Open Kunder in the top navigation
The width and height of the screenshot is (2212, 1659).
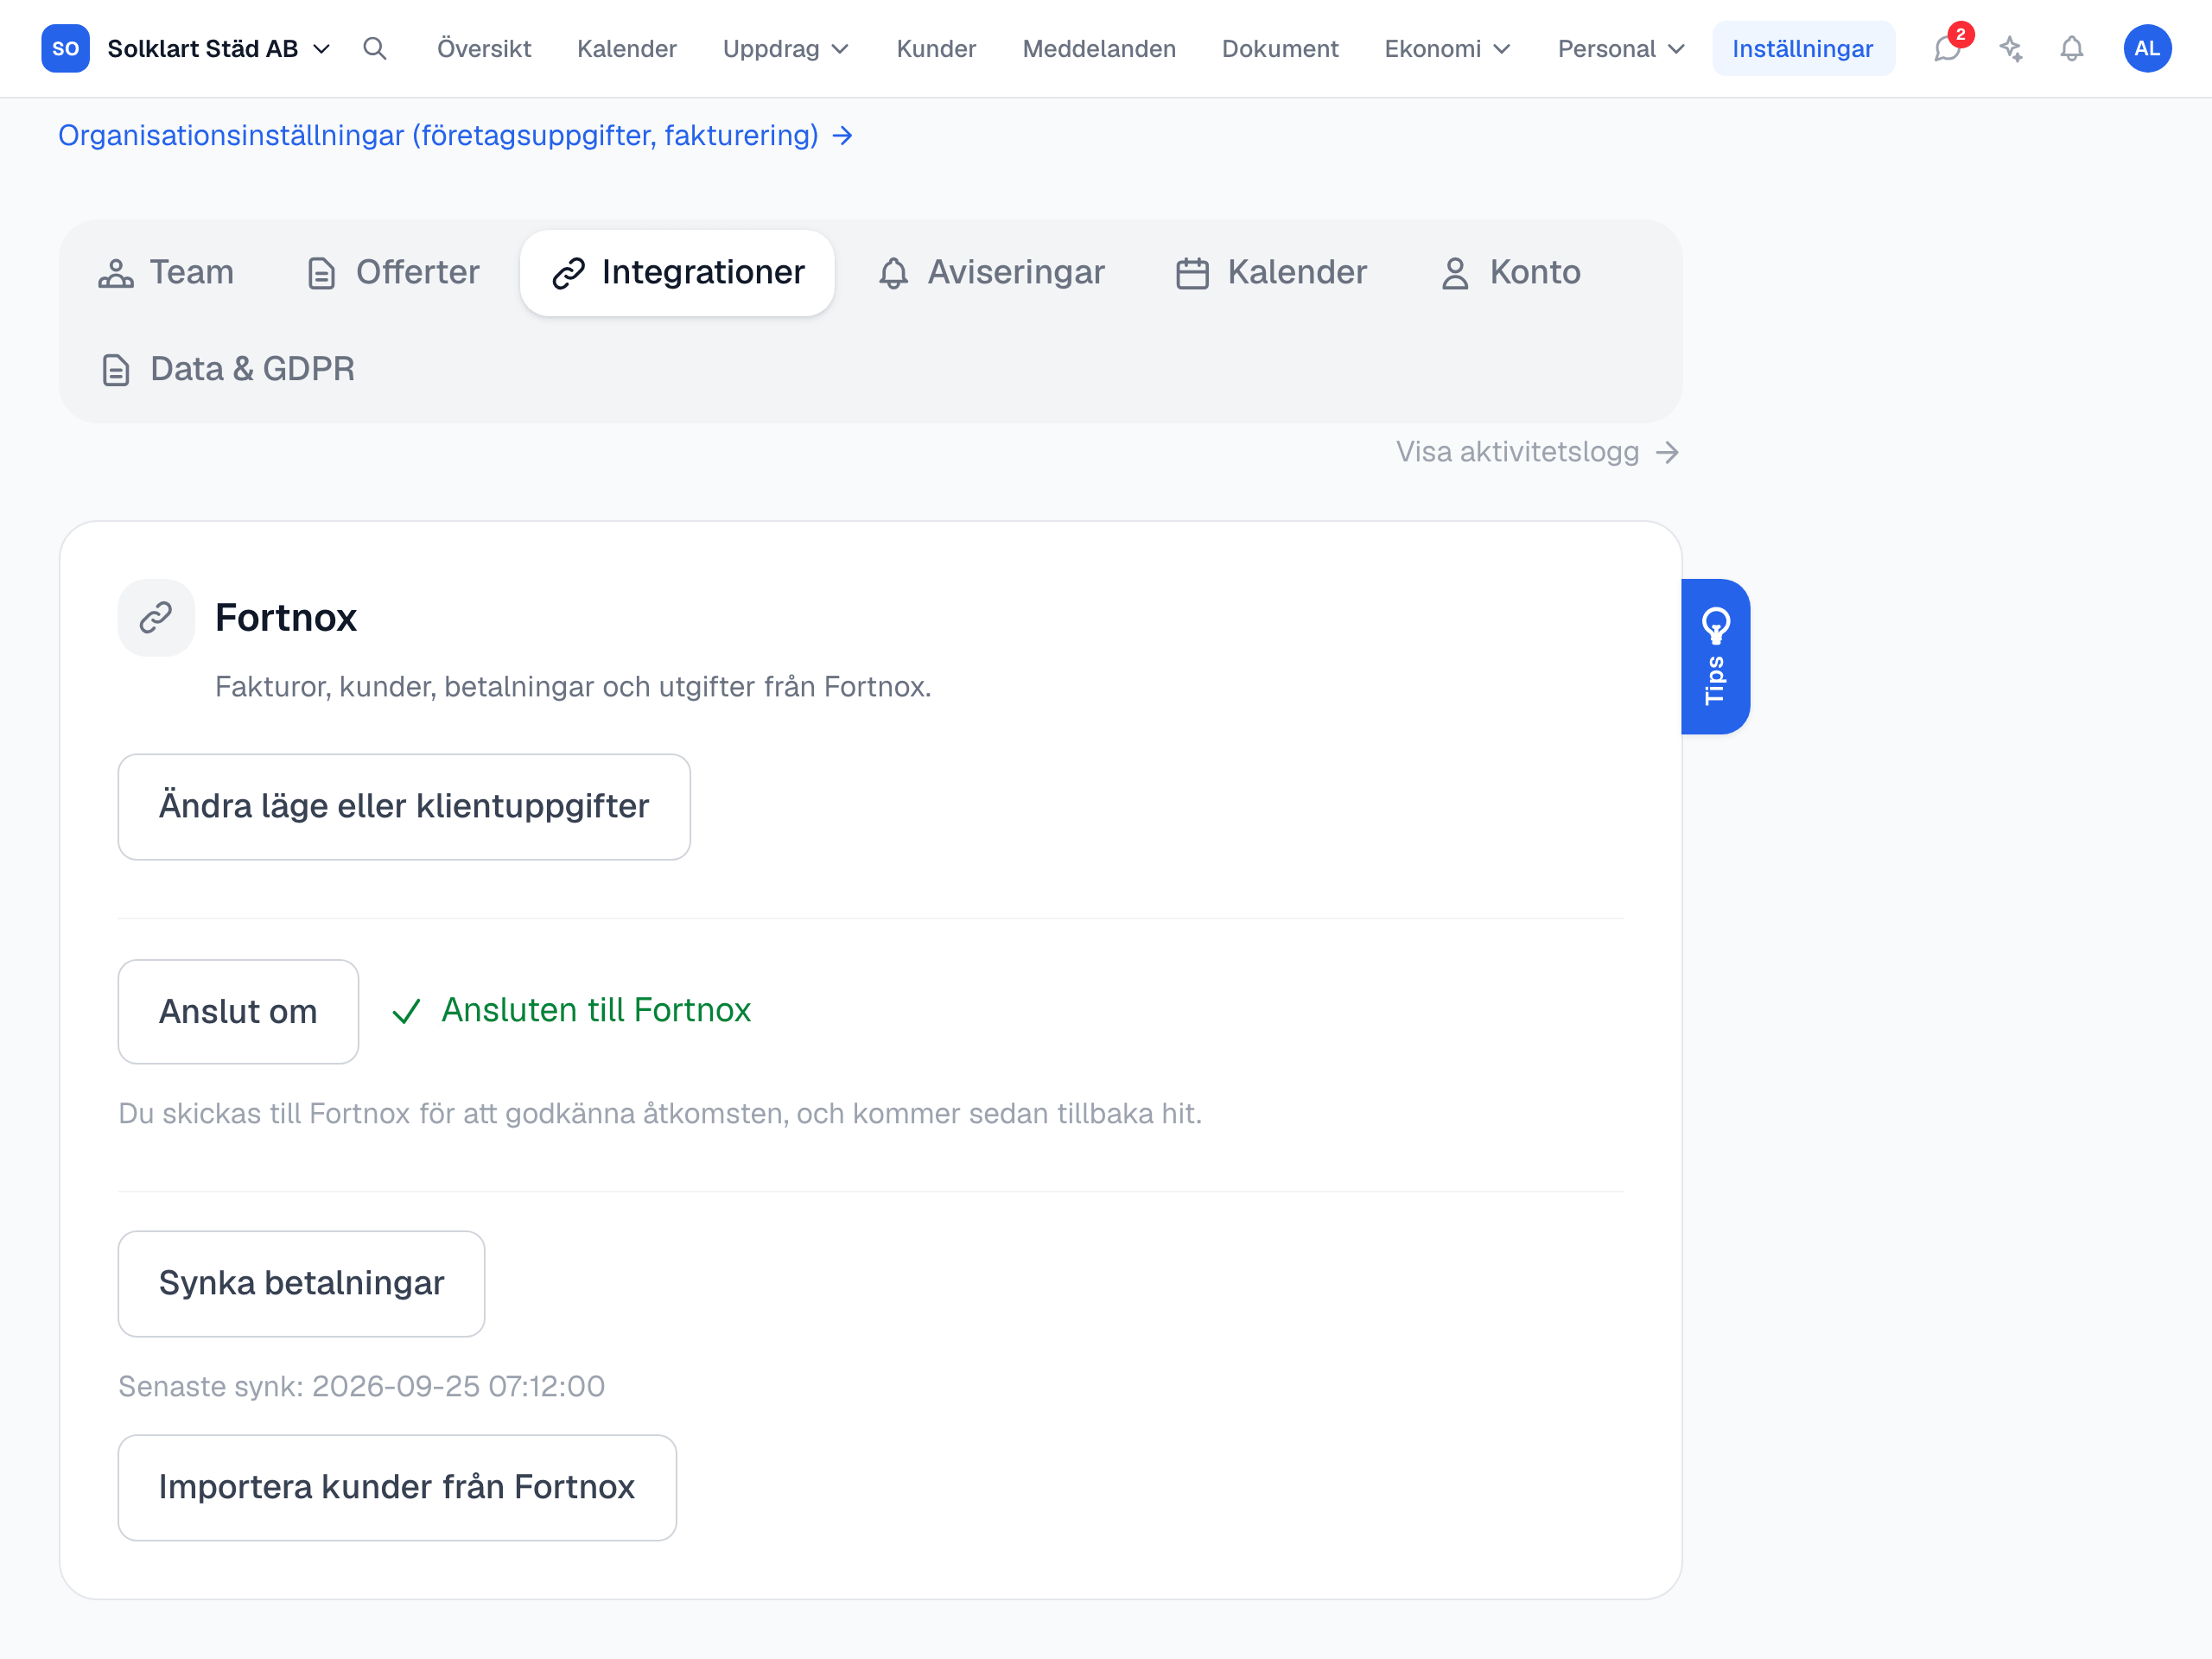coord(936,48)
